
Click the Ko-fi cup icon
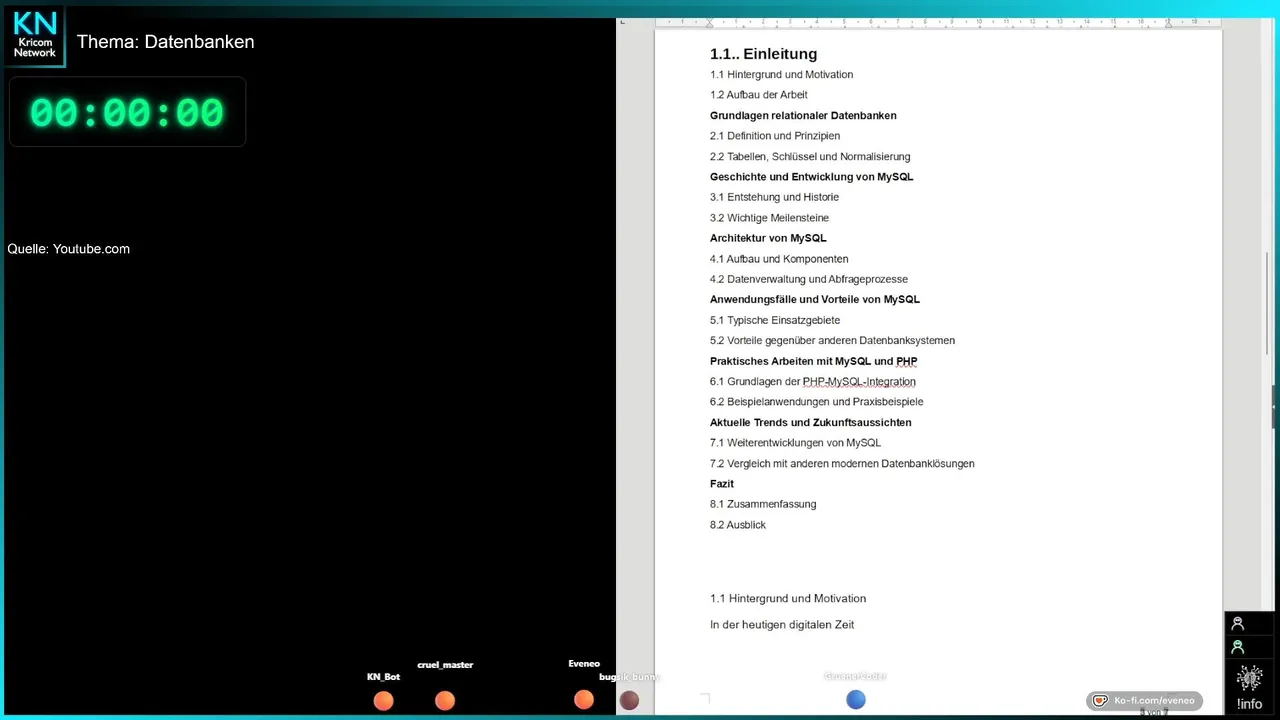1100,700
